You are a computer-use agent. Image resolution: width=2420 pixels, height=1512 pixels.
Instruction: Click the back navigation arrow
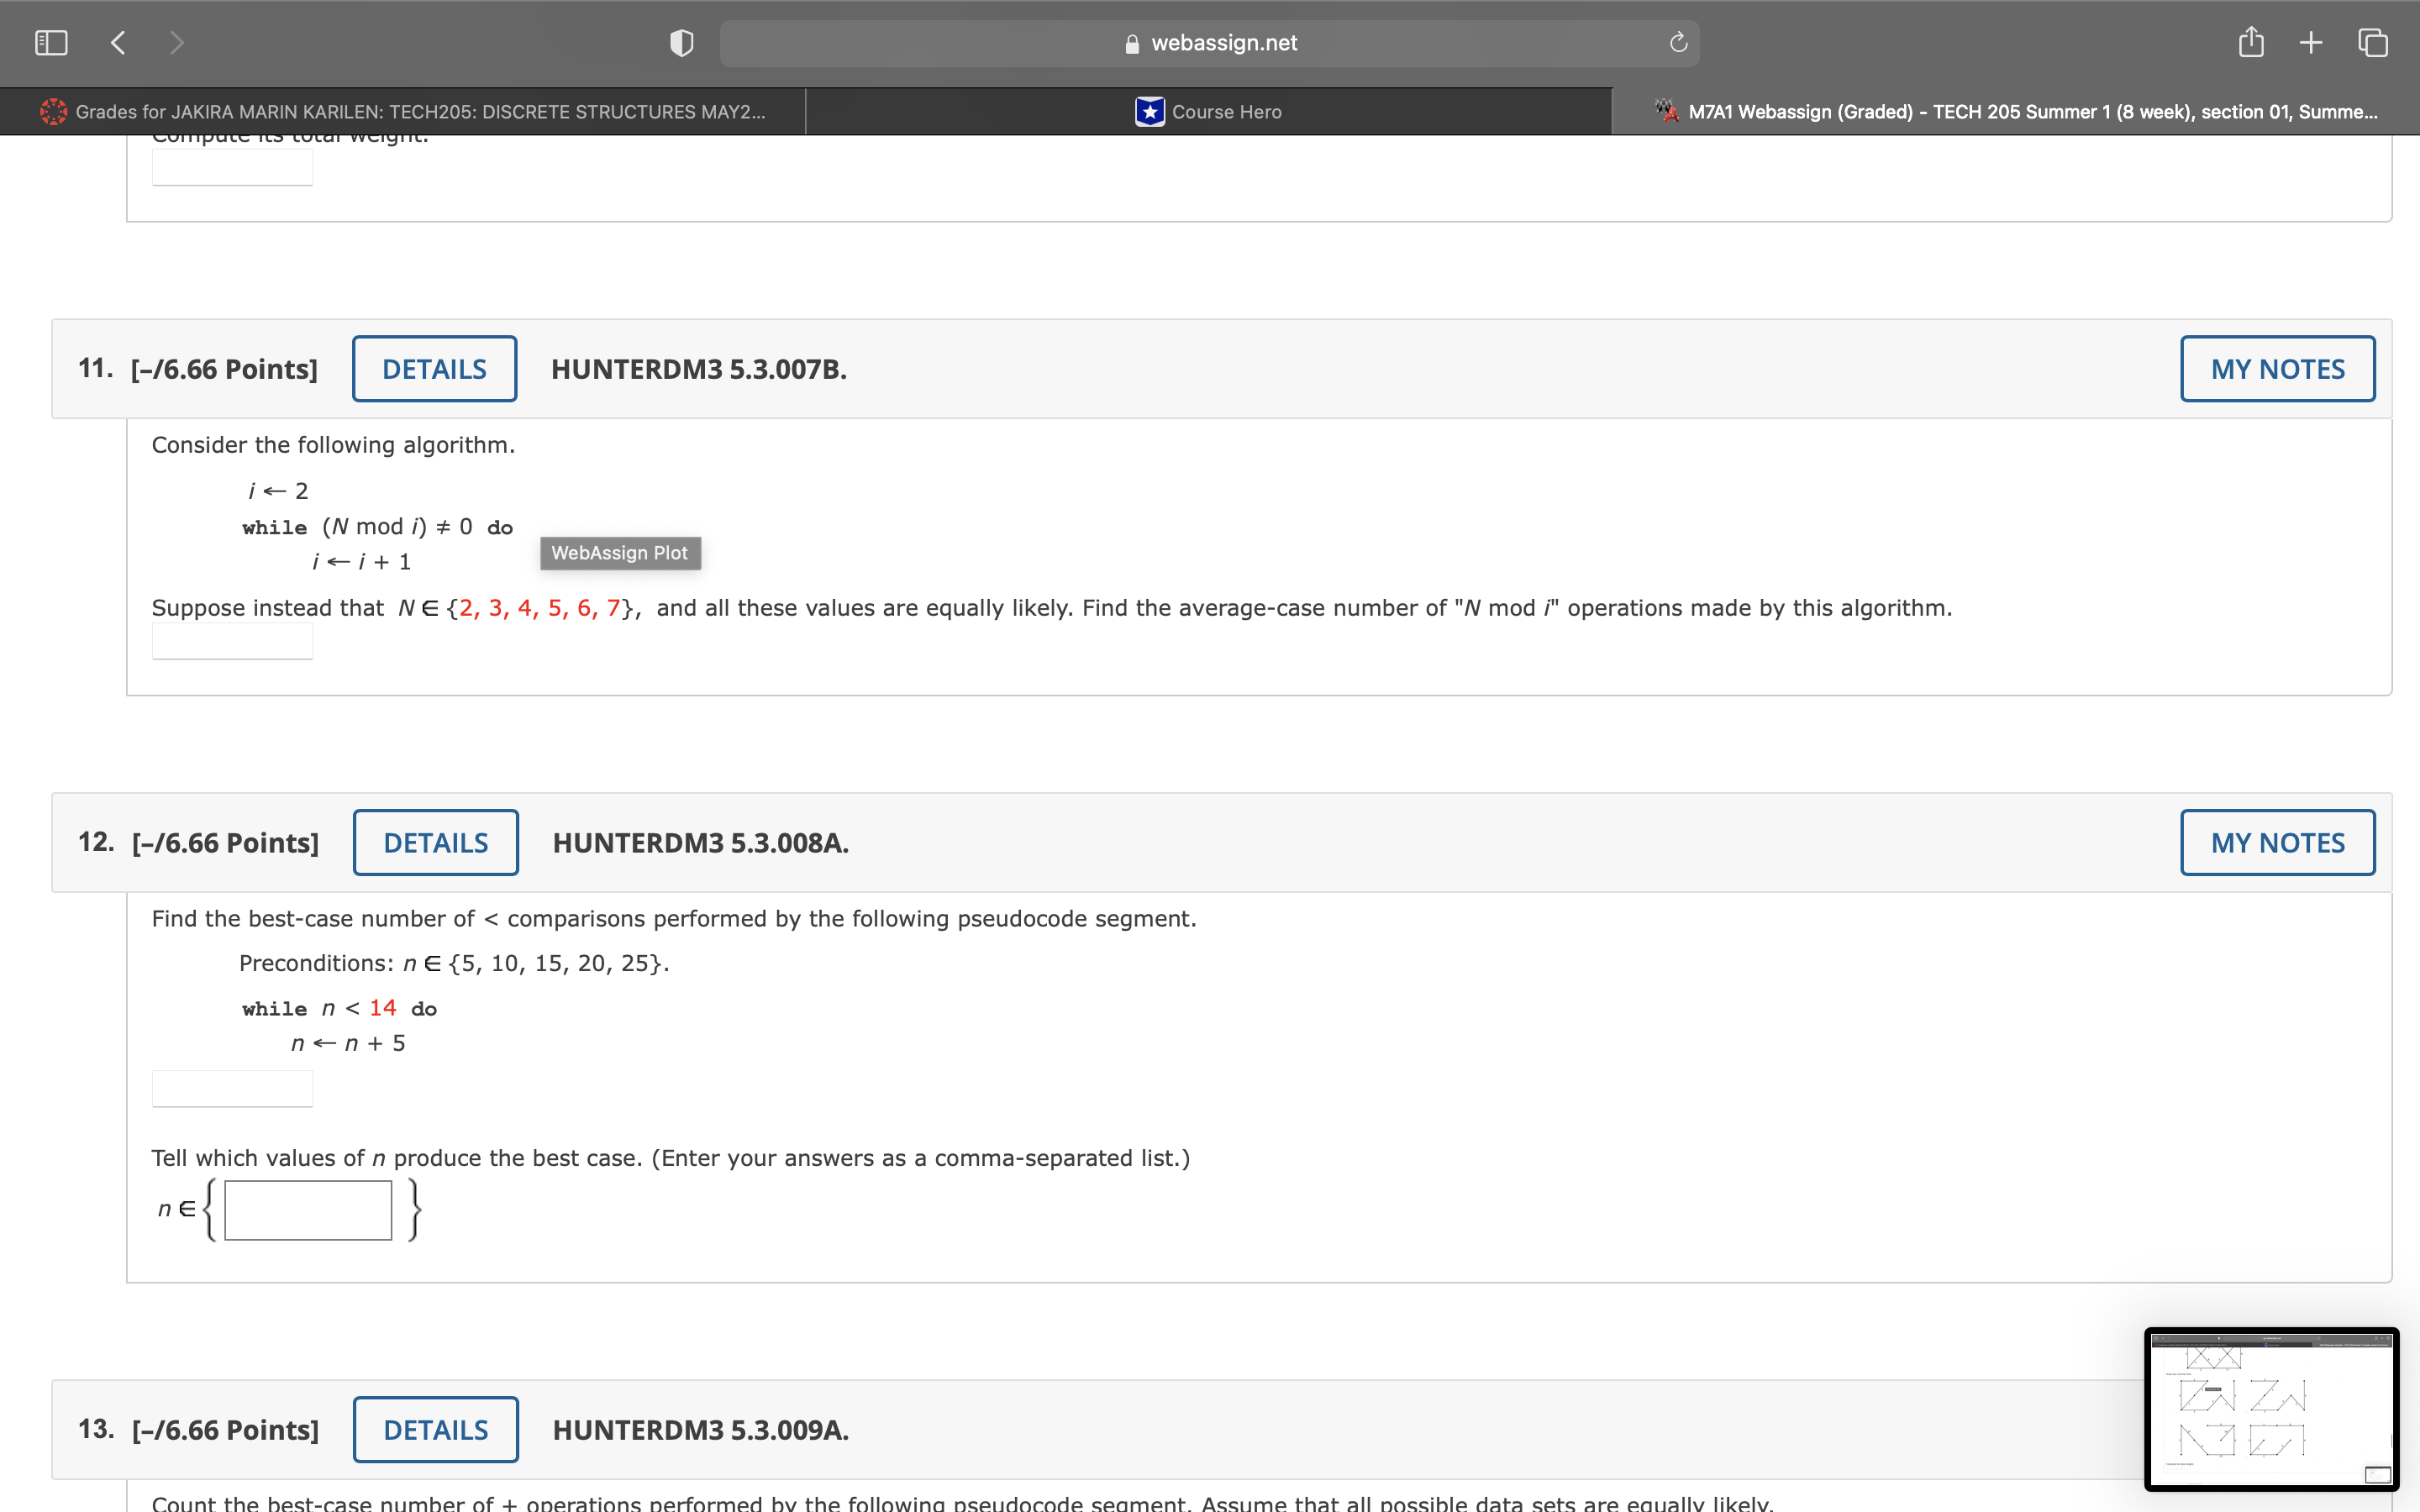point(117,42)
